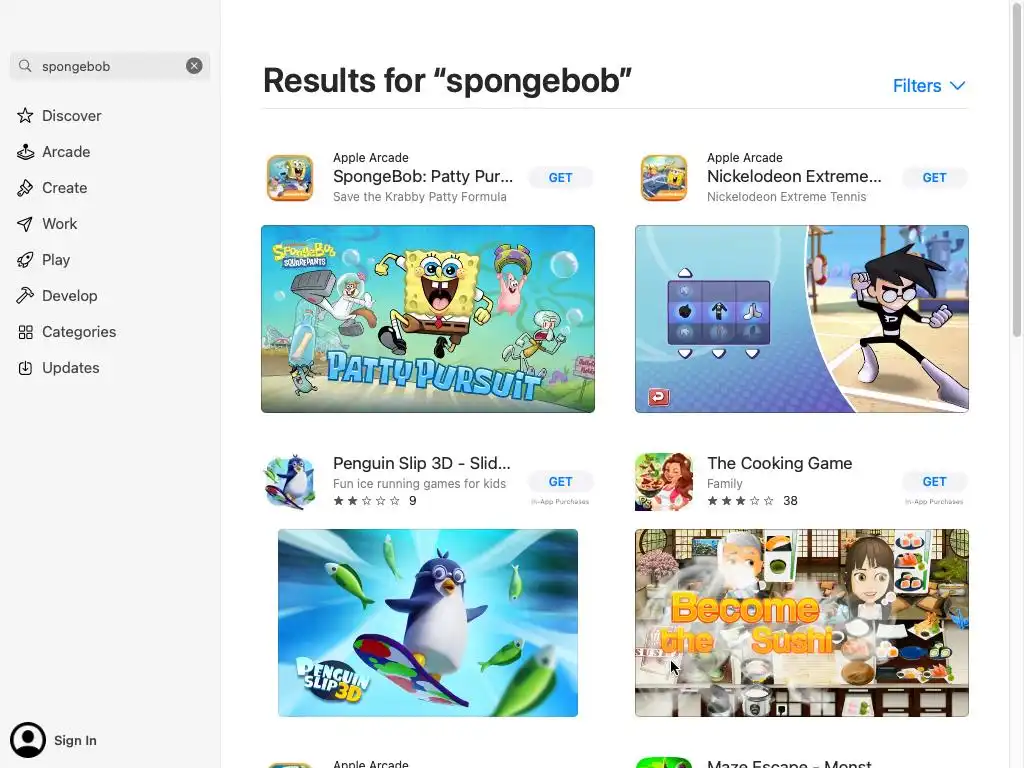Image resolution: width=1024 pixels, height=768 pixels.
Task: Open the Create paintbrush section
Action: 52,188
